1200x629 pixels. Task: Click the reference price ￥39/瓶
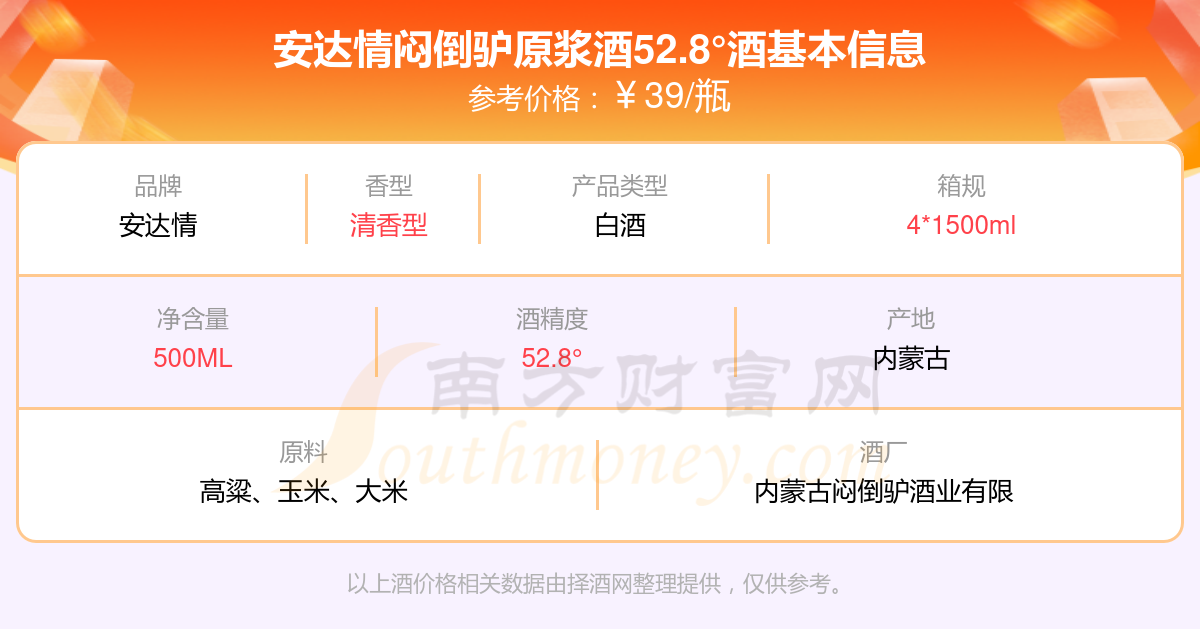tap(673, 97)
